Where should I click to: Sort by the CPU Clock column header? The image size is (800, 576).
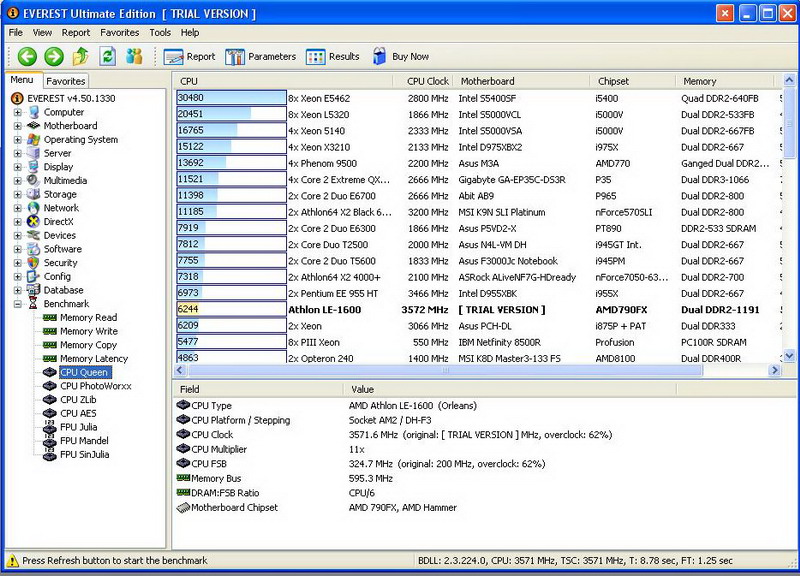[x=423, y=81]
